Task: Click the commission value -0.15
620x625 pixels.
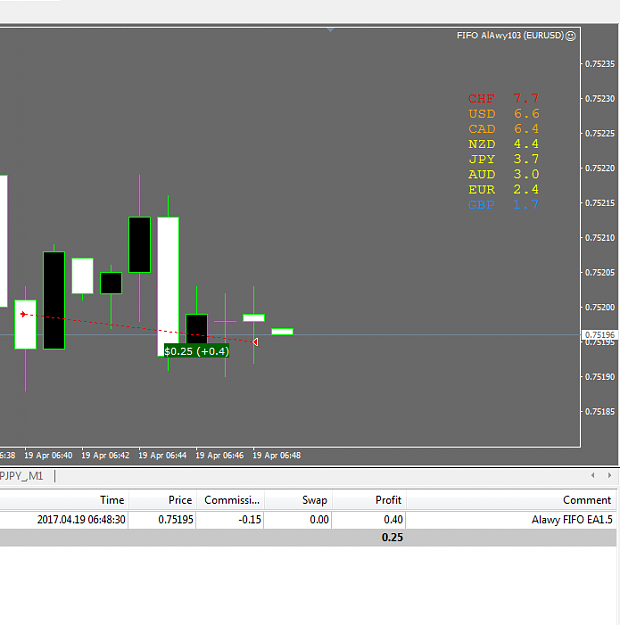Action: tap(250, 519)
